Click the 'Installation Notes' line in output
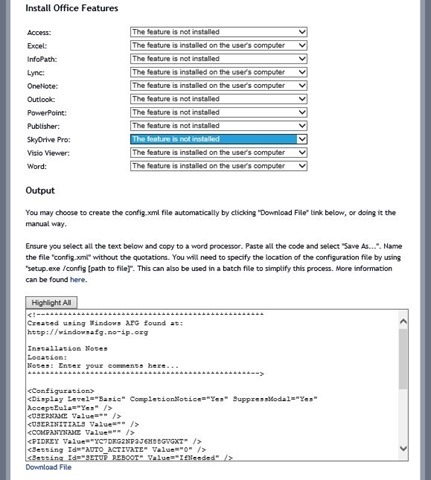The width and height of the screenshot is (431, 480). pos(67,349)
